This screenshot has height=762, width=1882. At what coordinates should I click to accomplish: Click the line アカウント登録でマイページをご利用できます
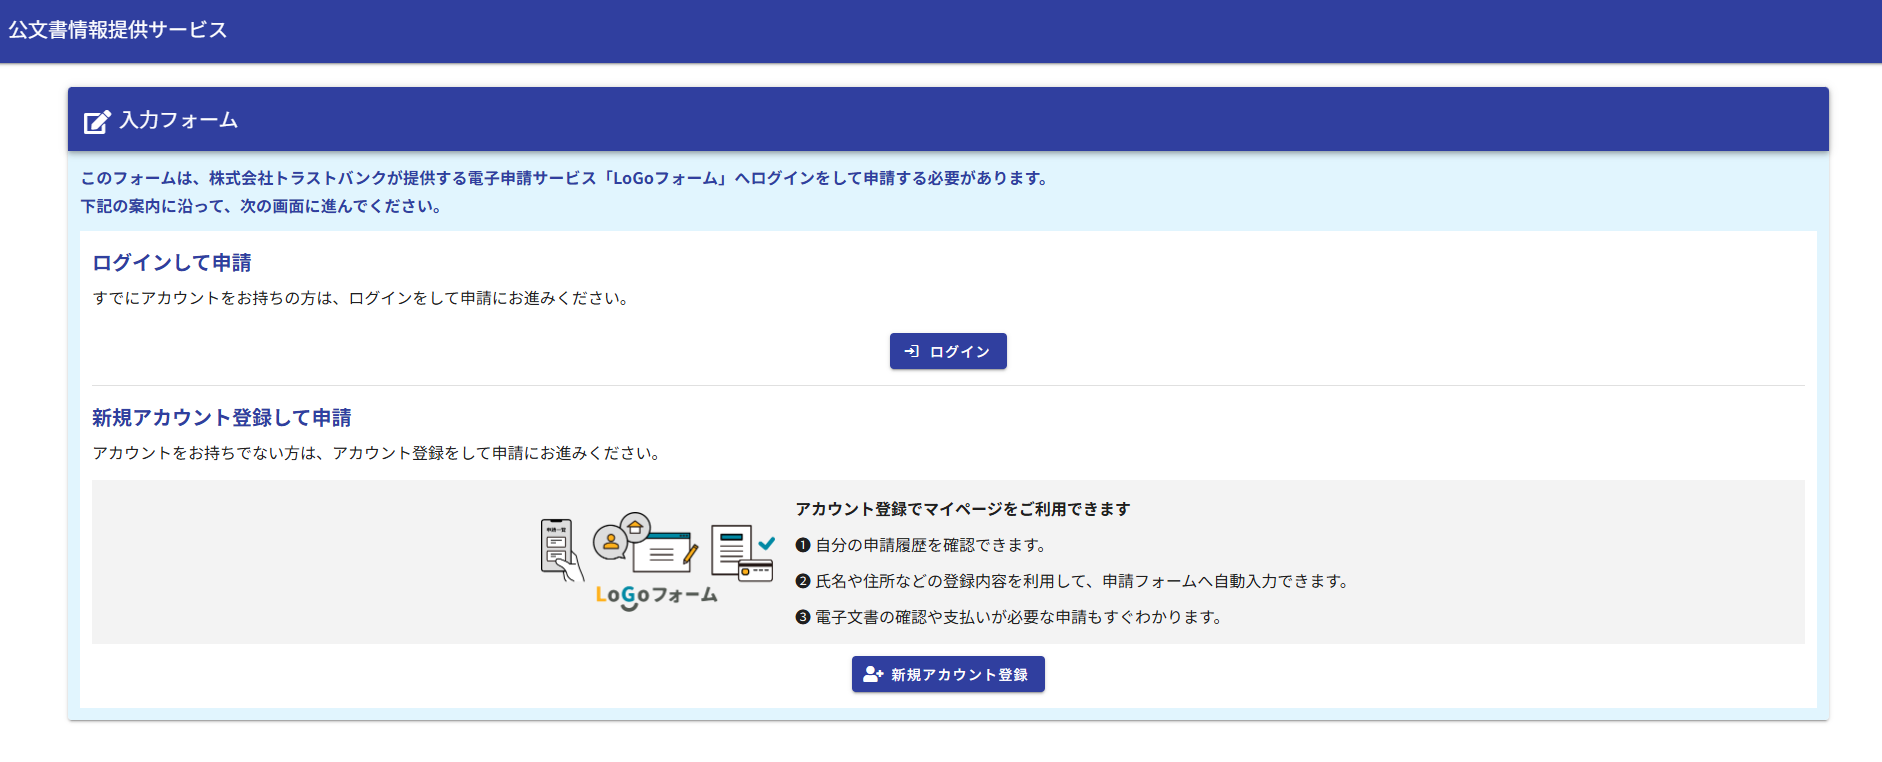[x=963, y=509]
